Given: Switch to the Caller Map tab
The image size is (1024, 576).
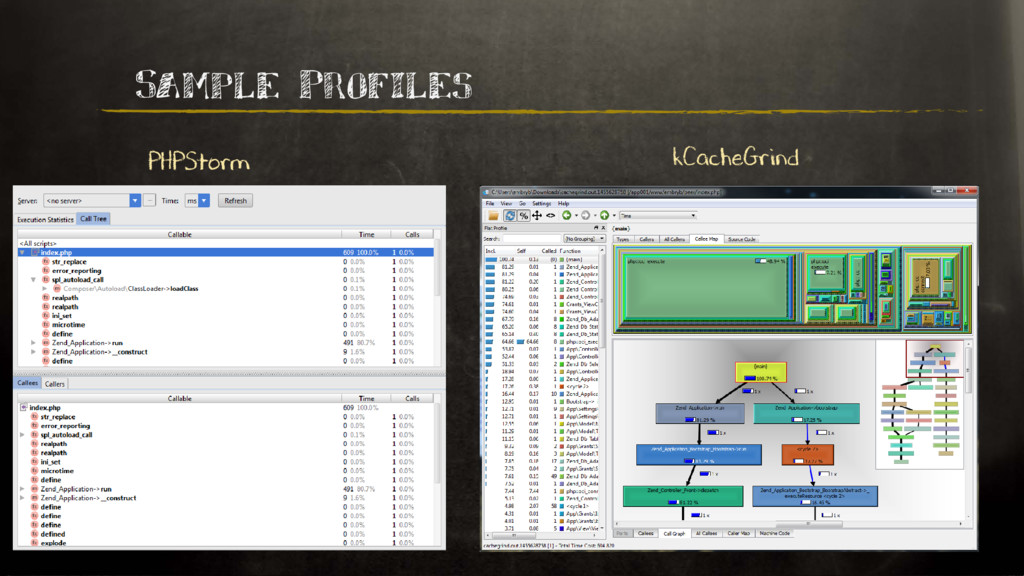Looking at the screenshot, I should pos(738,534).
